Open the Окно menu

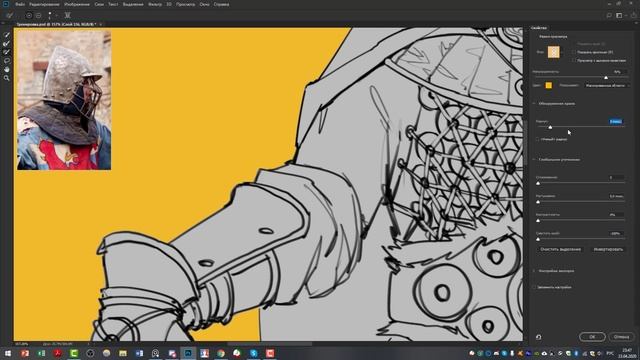[204, 4]
